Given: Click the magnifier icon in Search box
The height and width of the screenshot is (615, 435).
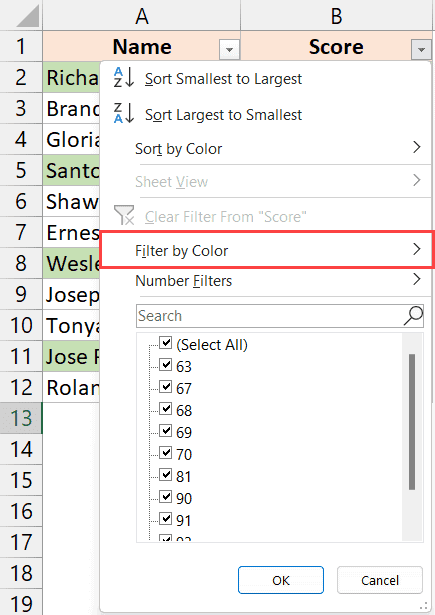Looking at the screenshot, I should (x=413, y=316).
